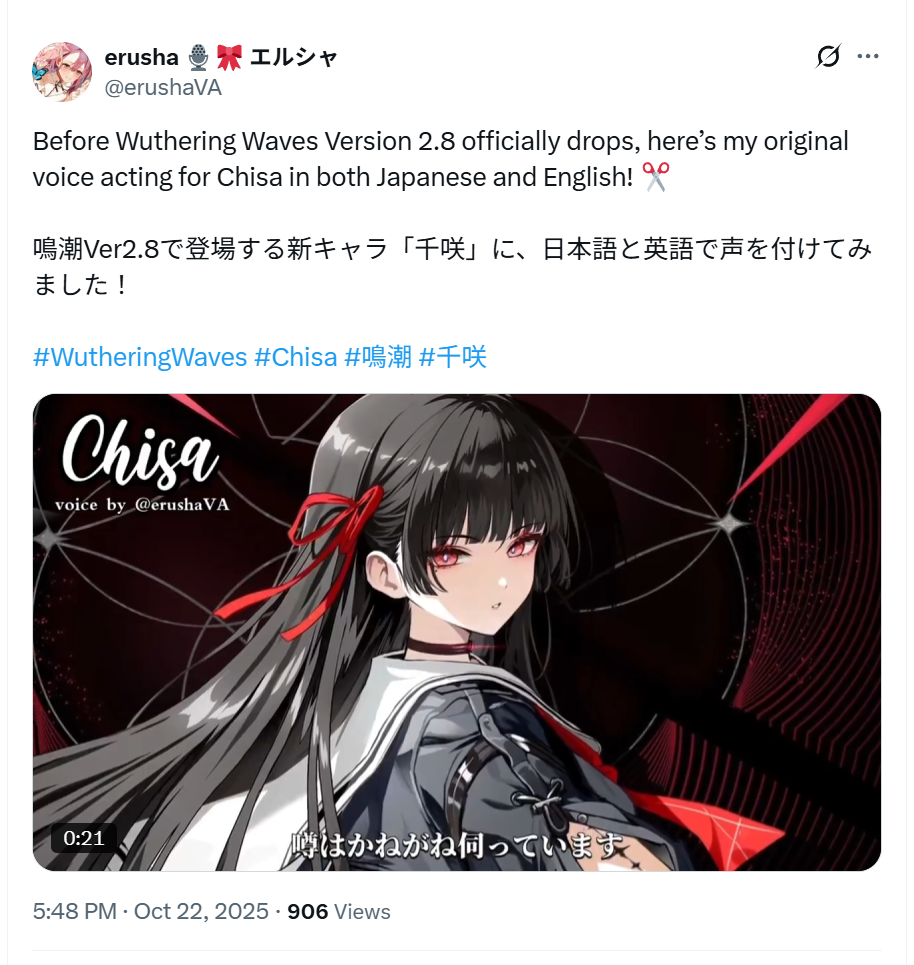Screen dimensions: 914x965
Task: Open the #WutheringWaves hashtag
Action: tap(140, 357)
